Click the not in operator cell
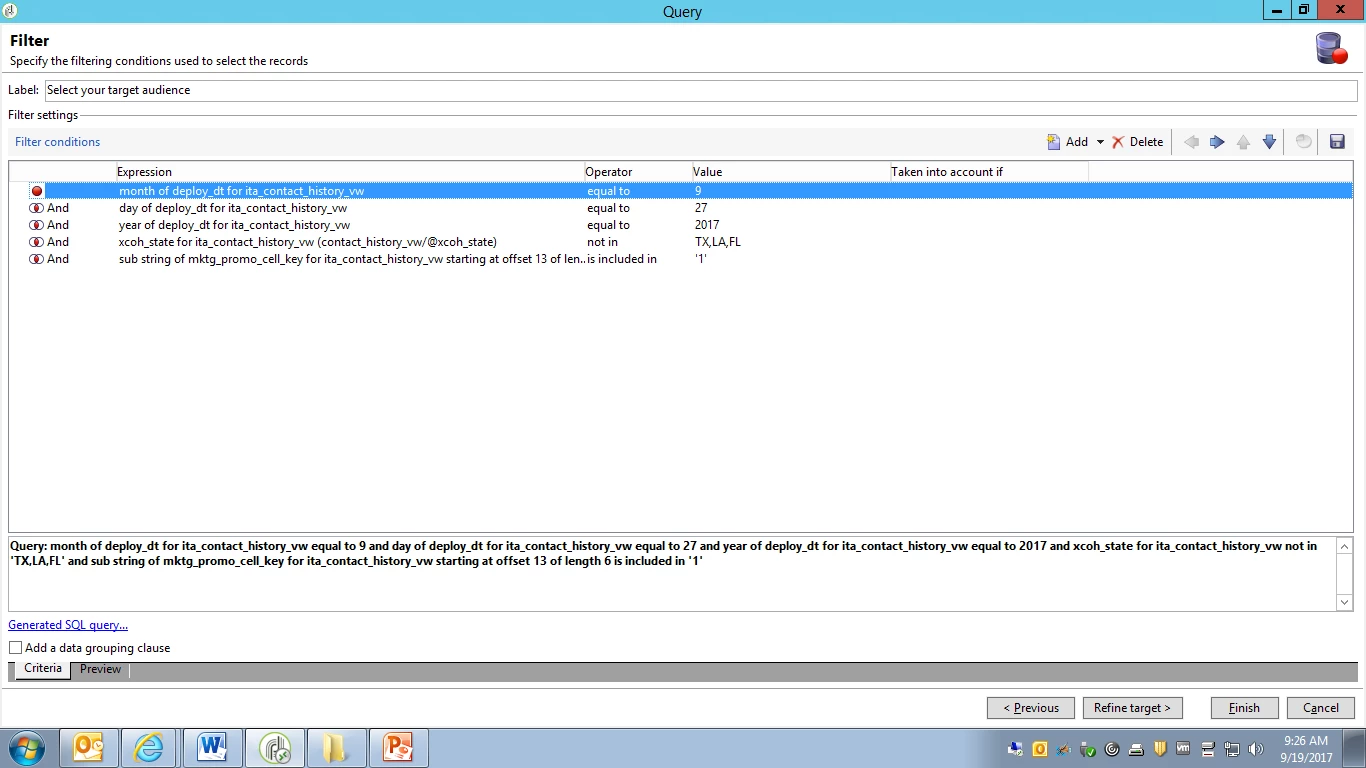The width and height of the screenshot is (1366, 768). coord(603,242)
